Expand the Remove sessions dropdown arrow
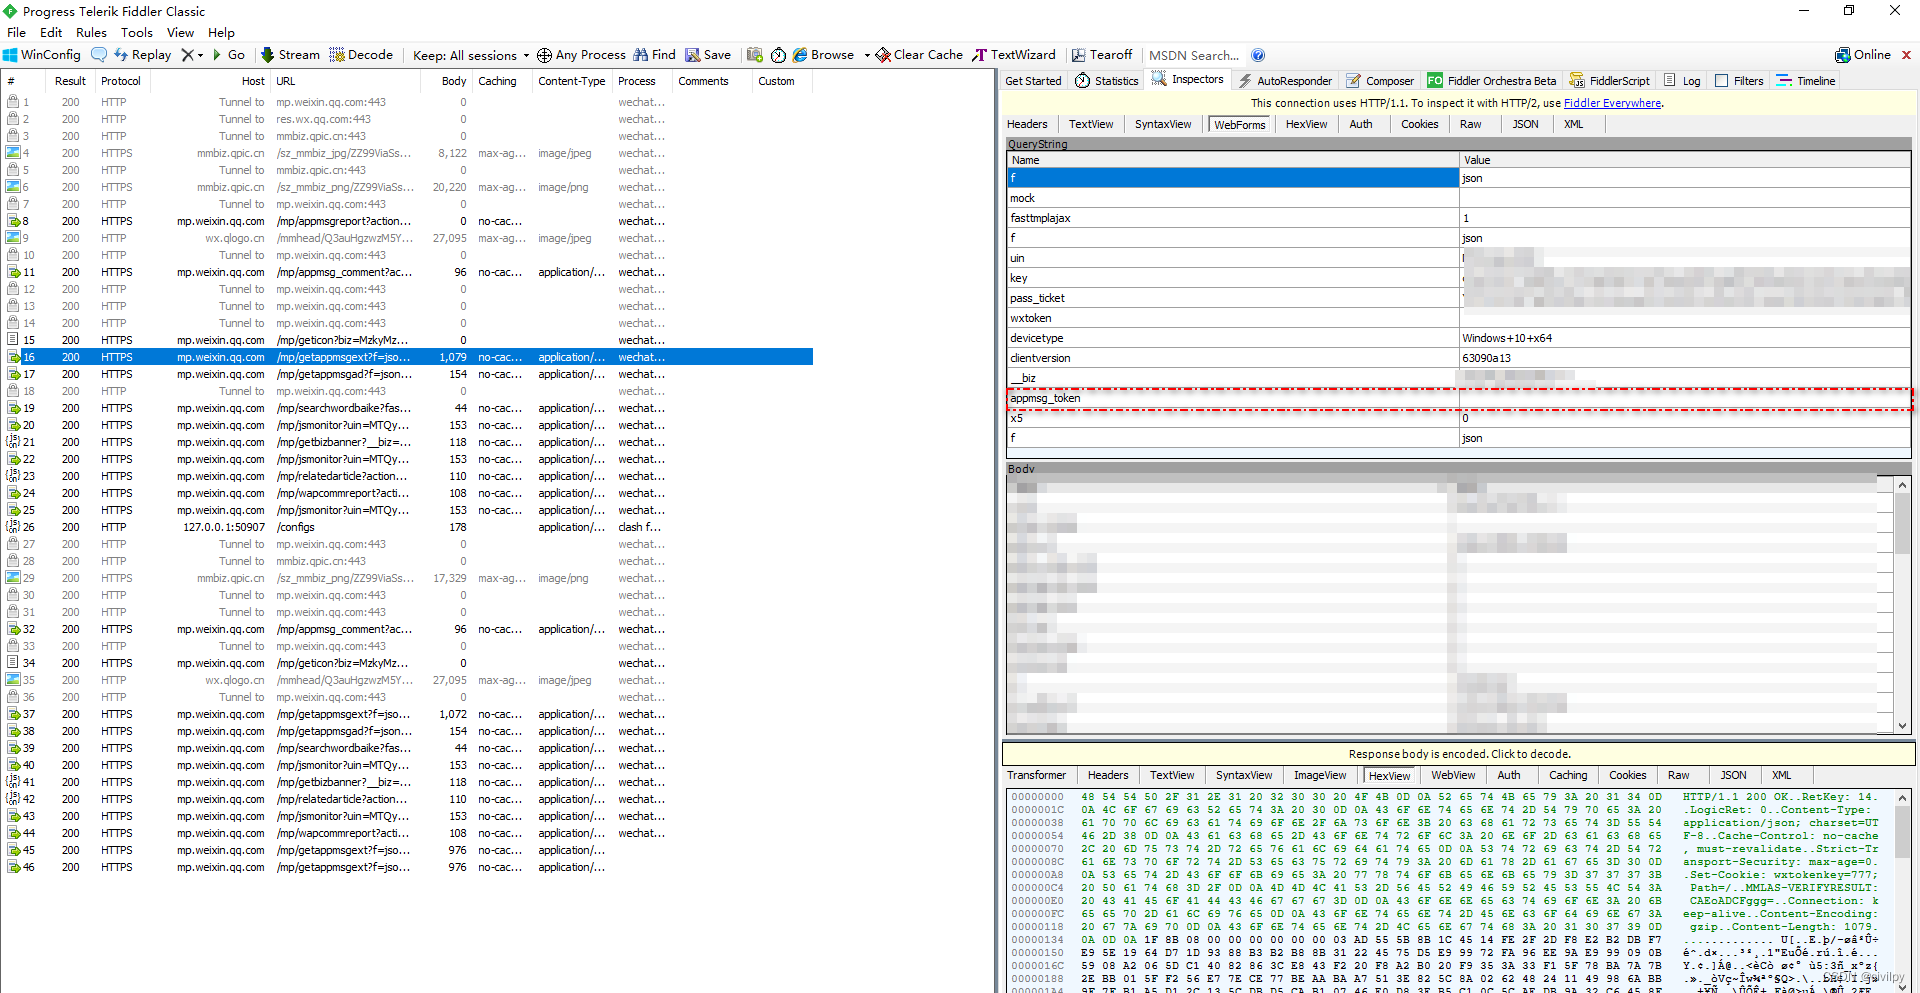The height and width of the screenshot is (993, 1920). point(200,56)
